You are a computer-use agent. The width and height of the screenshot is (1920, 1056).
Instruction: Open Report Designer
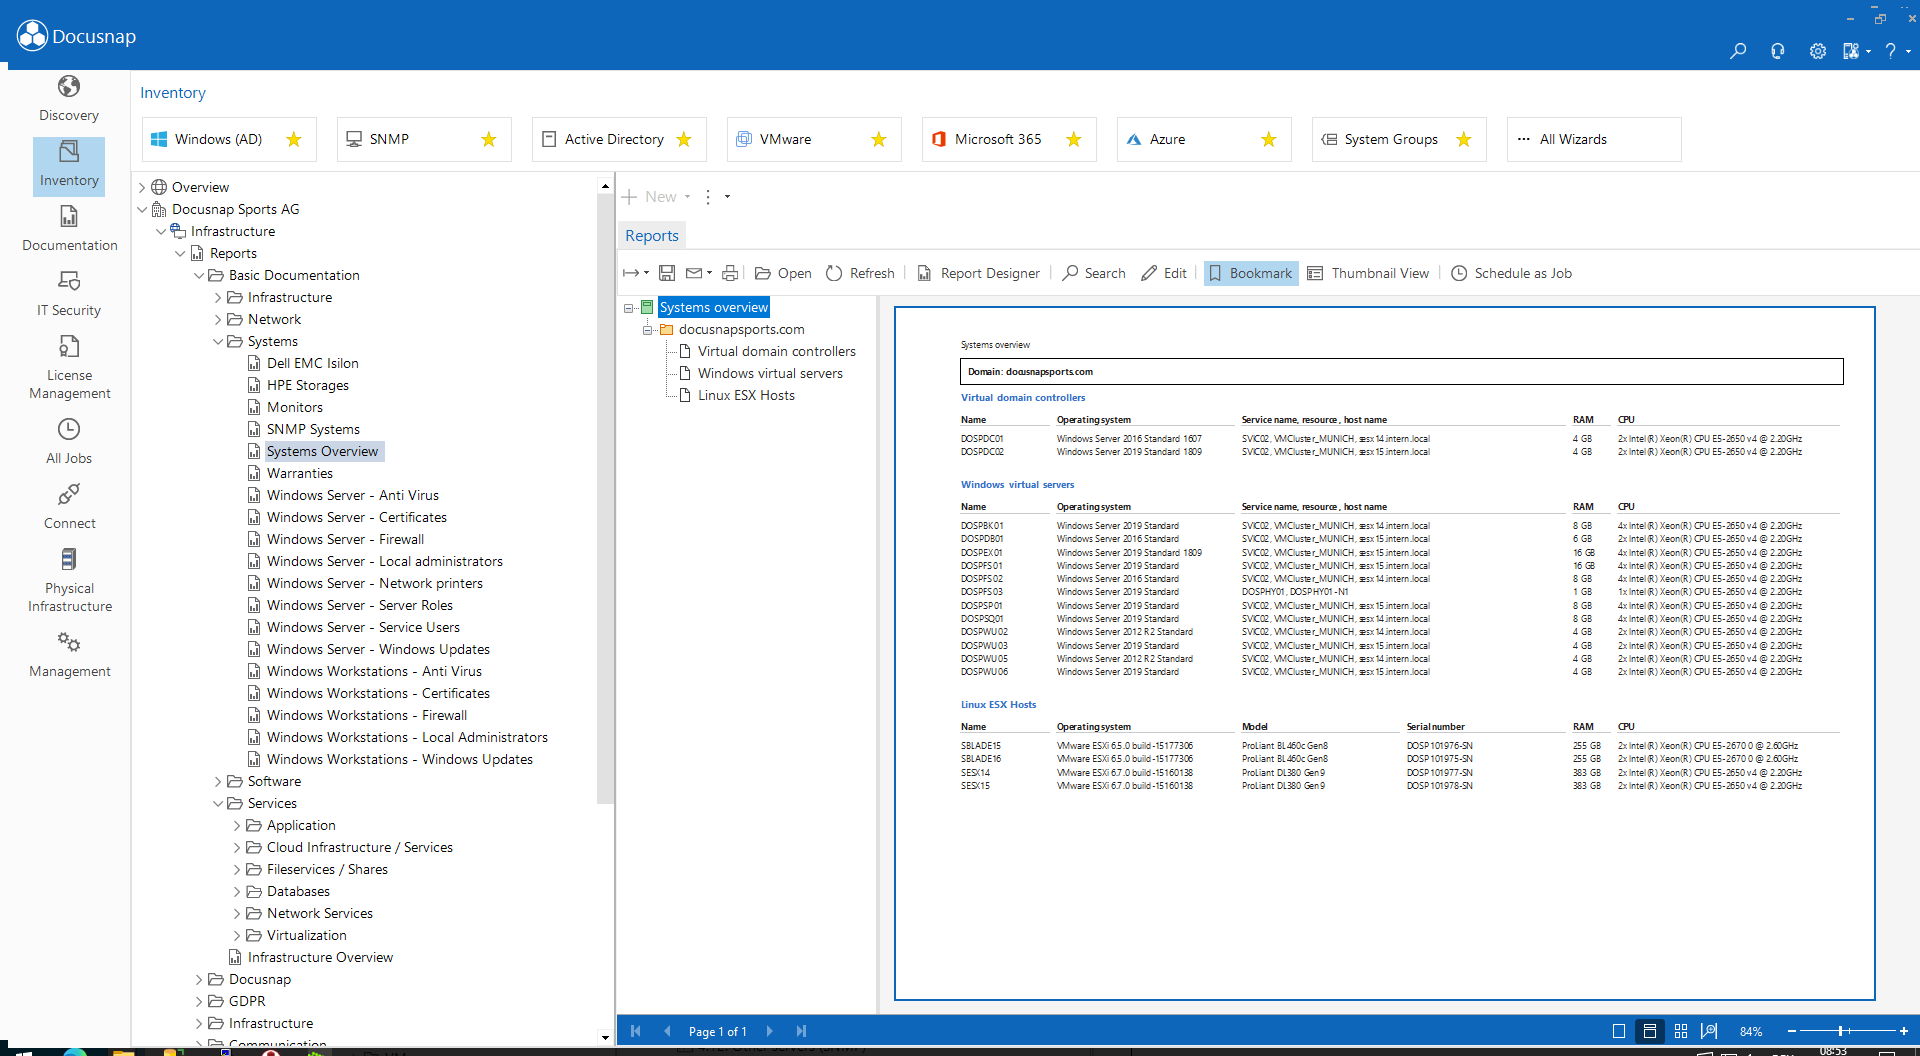tap(979, 273)
